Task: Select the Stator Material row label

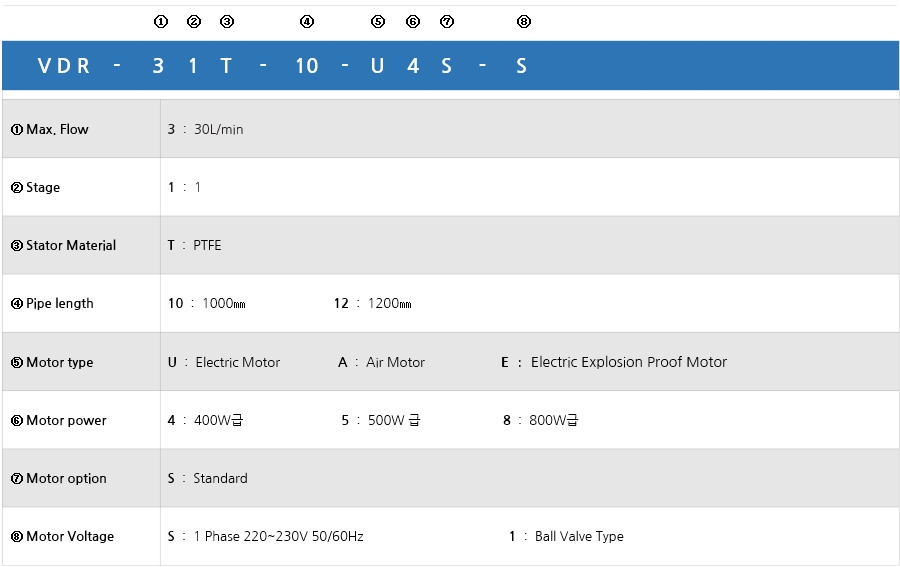Action: click(x=63, y=245)
